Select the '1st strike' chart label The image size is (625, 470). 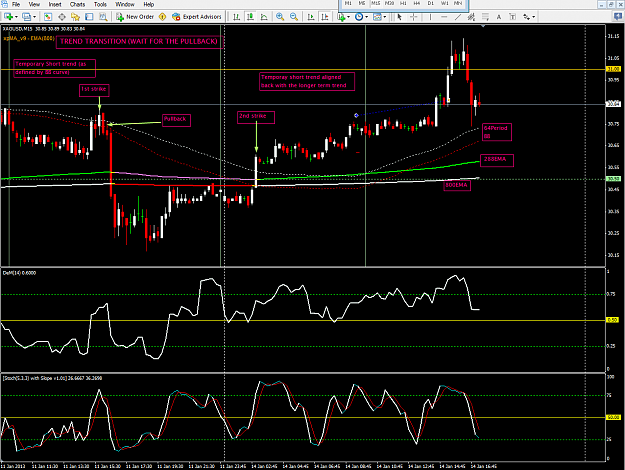[94, 90]
